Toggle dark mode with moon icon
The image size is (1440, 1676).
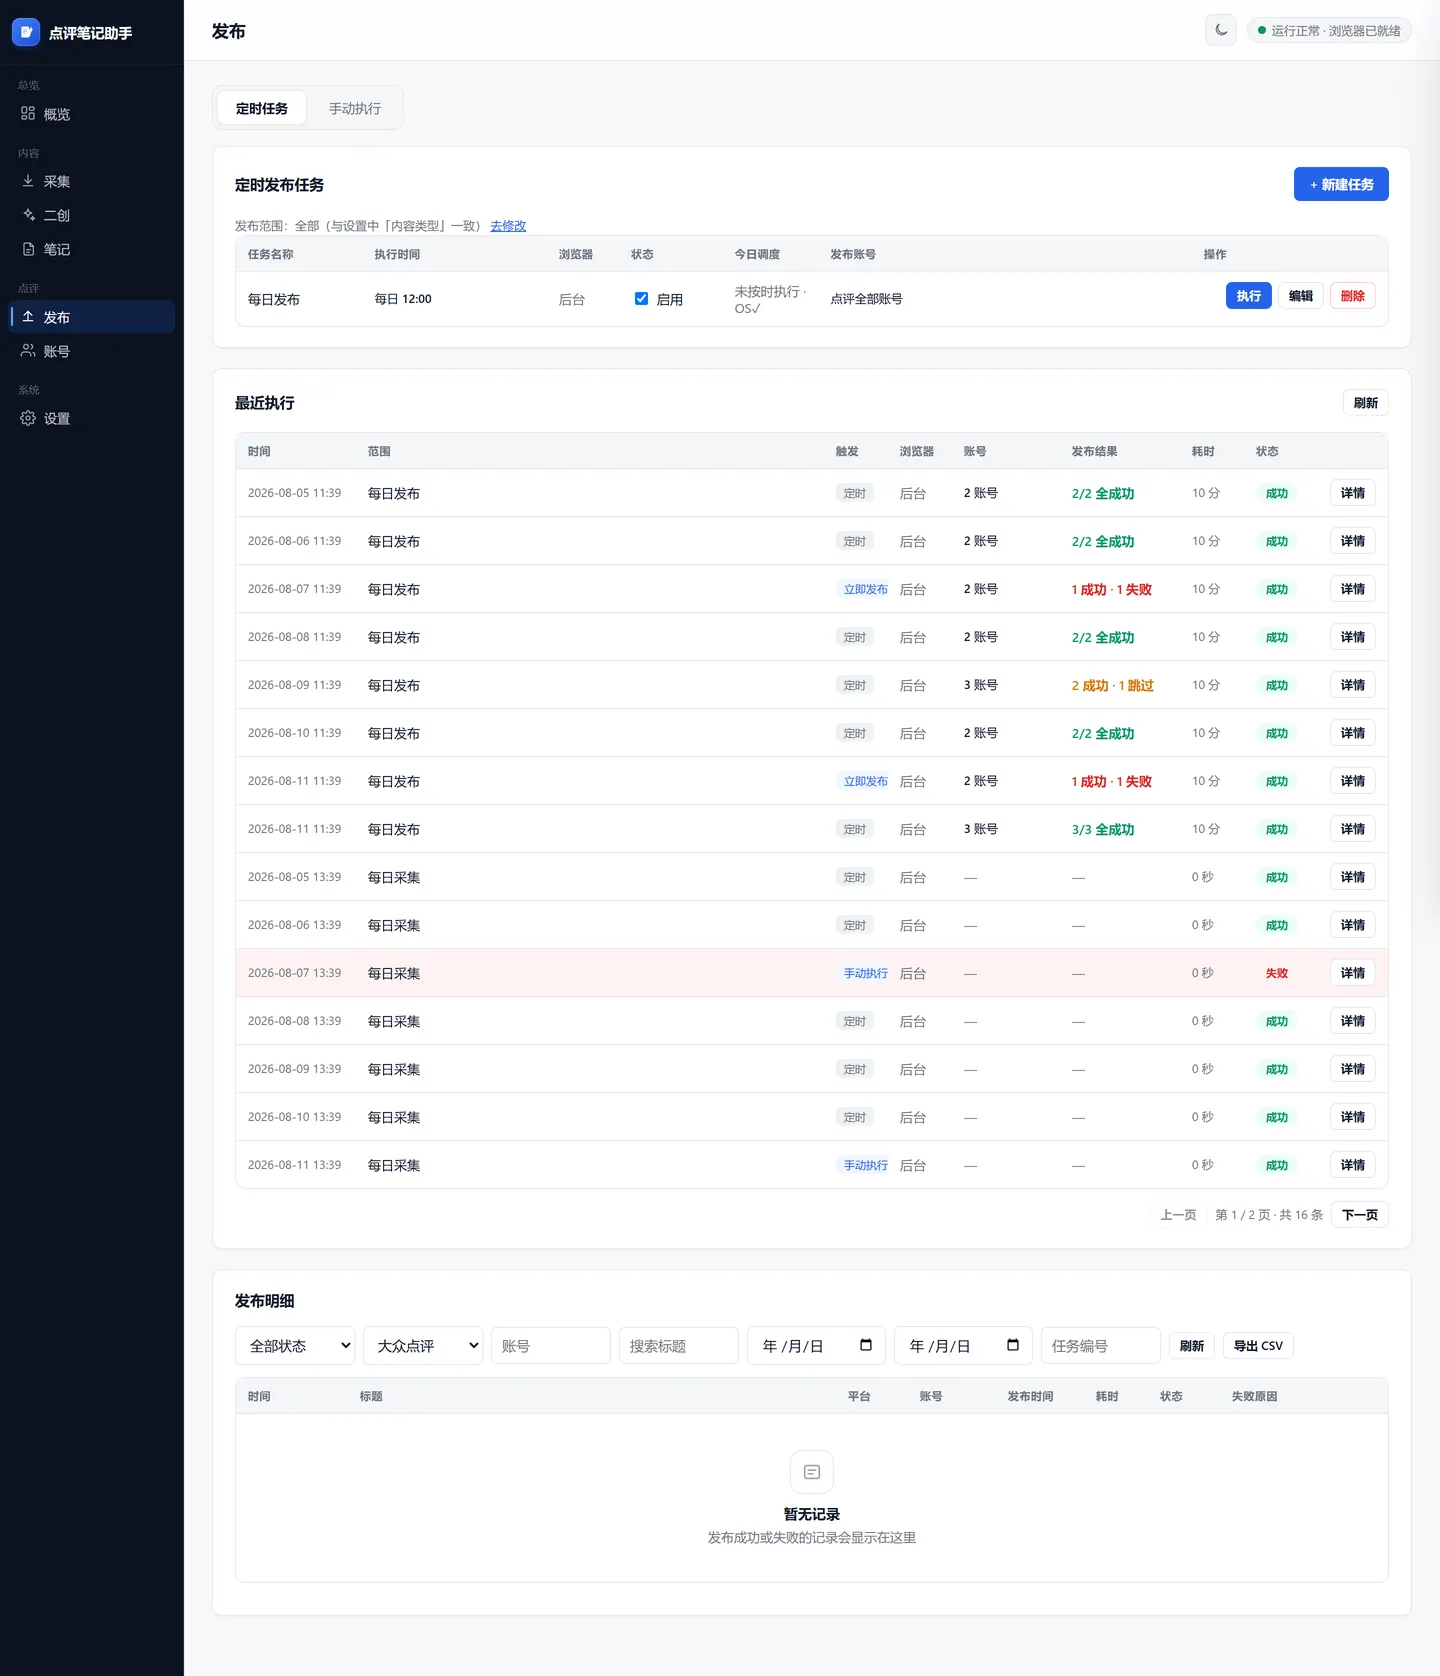point(1221,30)
